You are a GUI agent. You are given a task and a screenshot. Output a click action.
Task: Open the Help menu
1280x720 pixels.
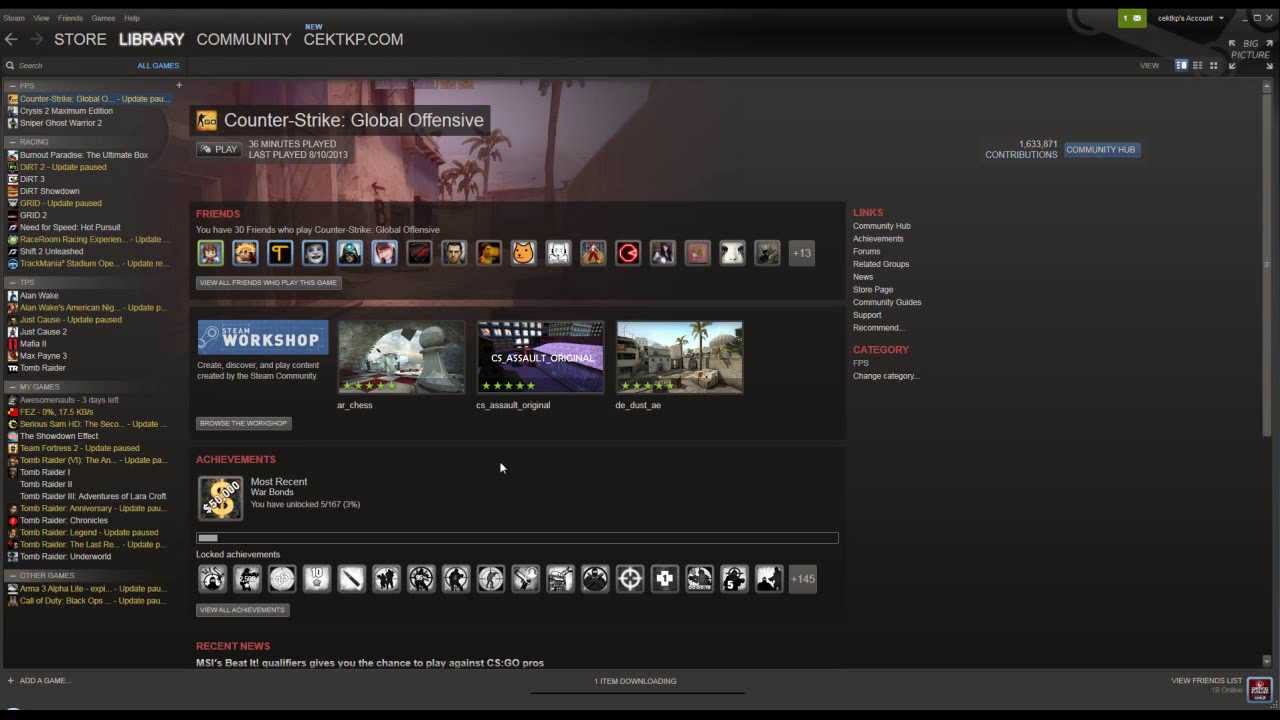coord(132,18)
